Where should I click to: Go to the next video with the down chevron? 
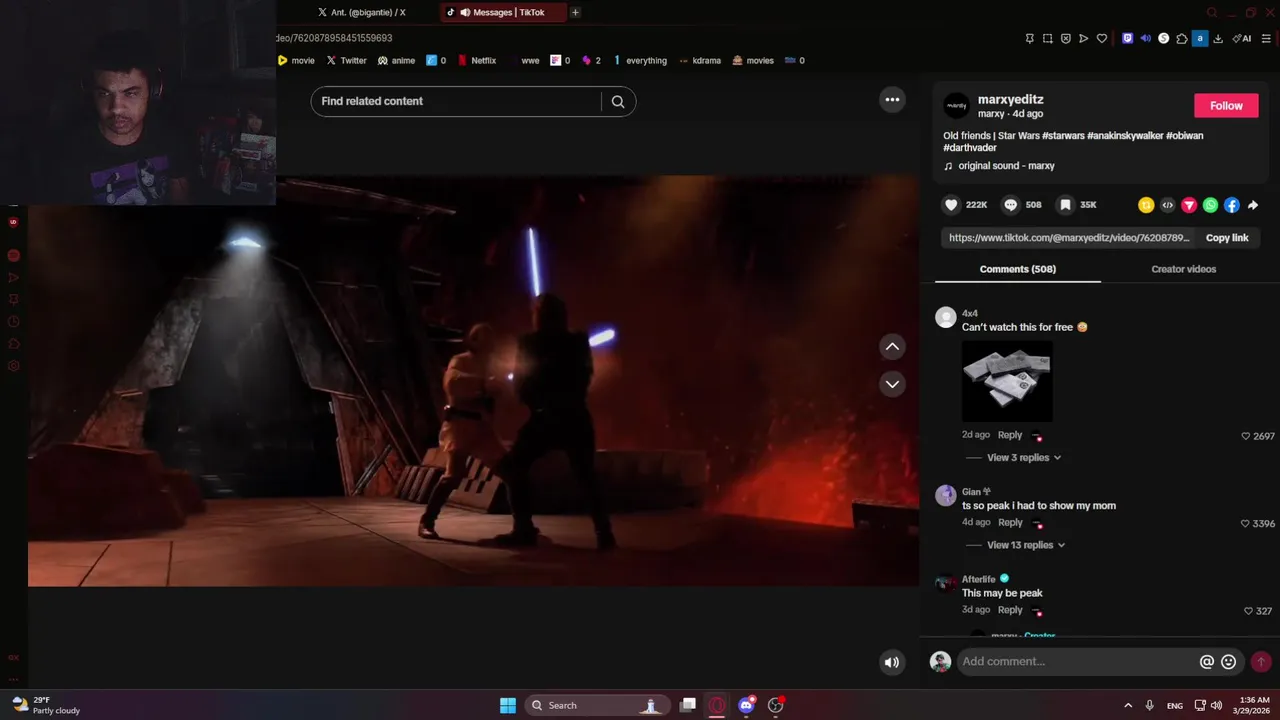tap(892, 384)
